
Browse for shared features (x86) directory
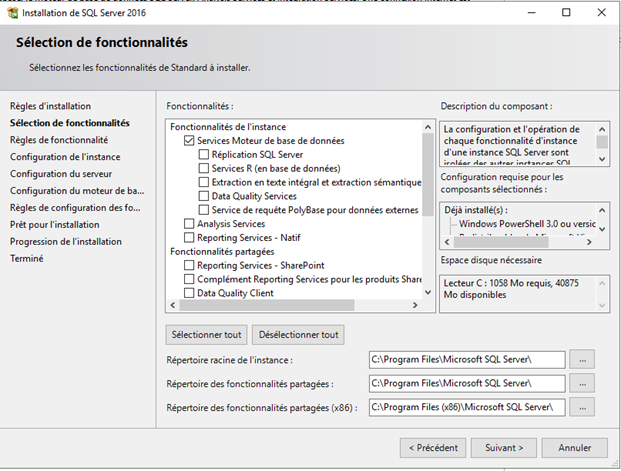[x=585, y=407]
